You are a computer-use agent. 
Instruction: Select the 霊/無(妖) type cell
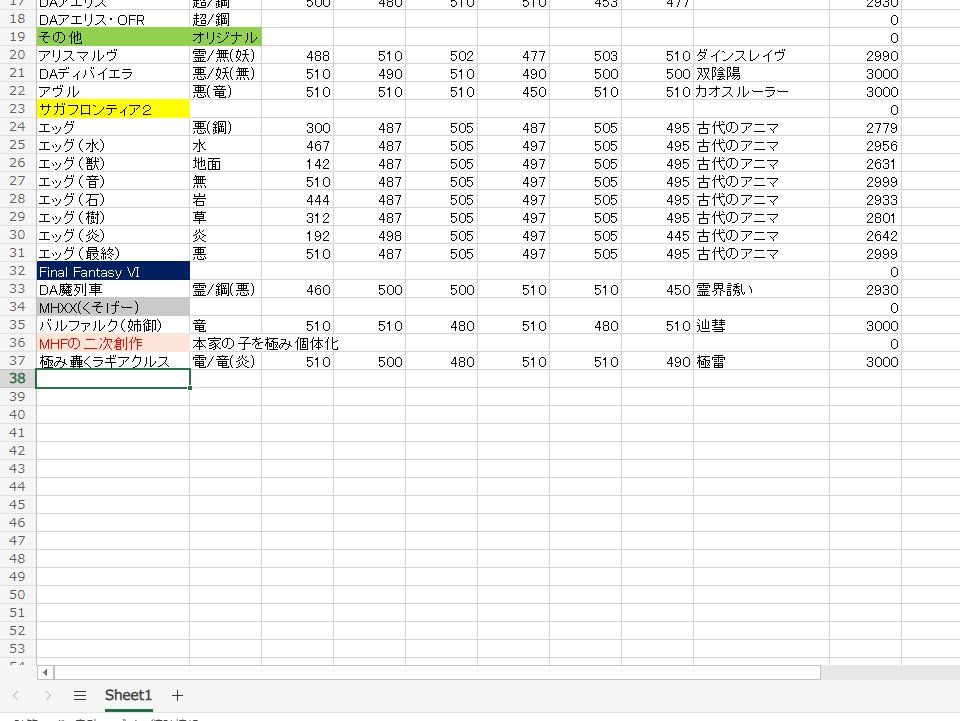[x=225, y=55]
